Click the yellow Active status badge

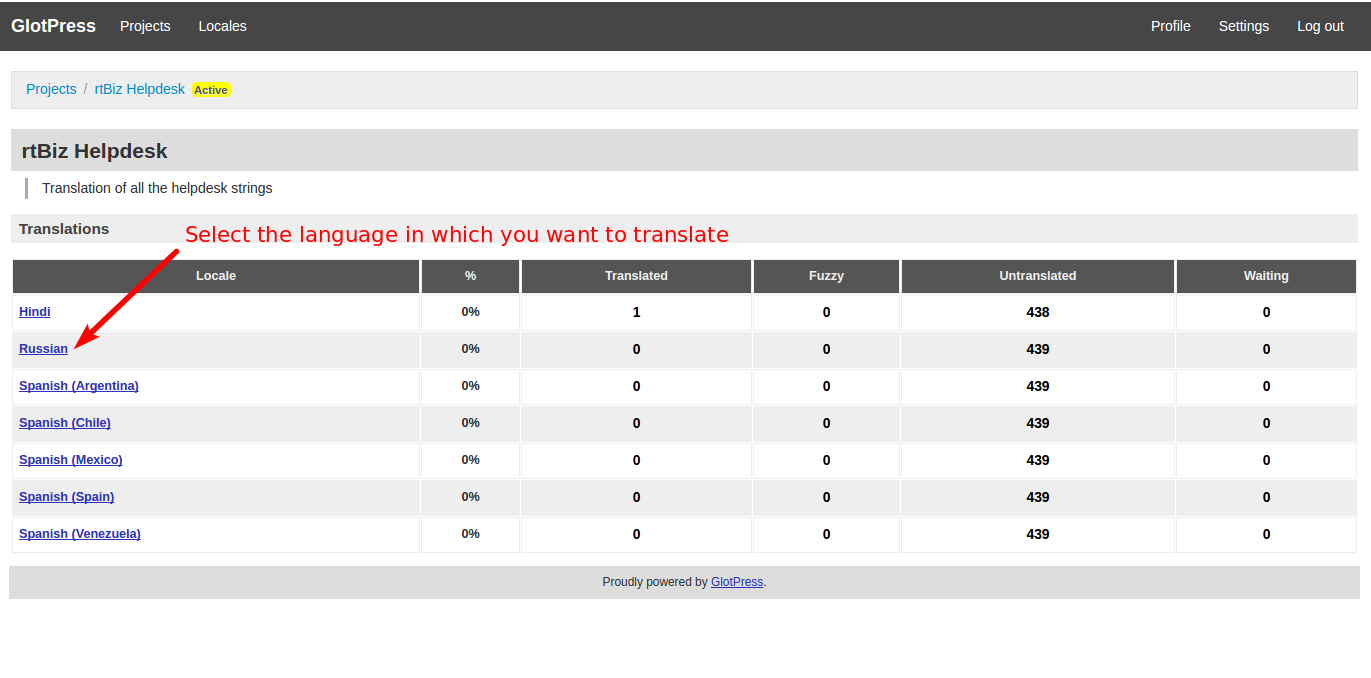[x=211, y=90]
